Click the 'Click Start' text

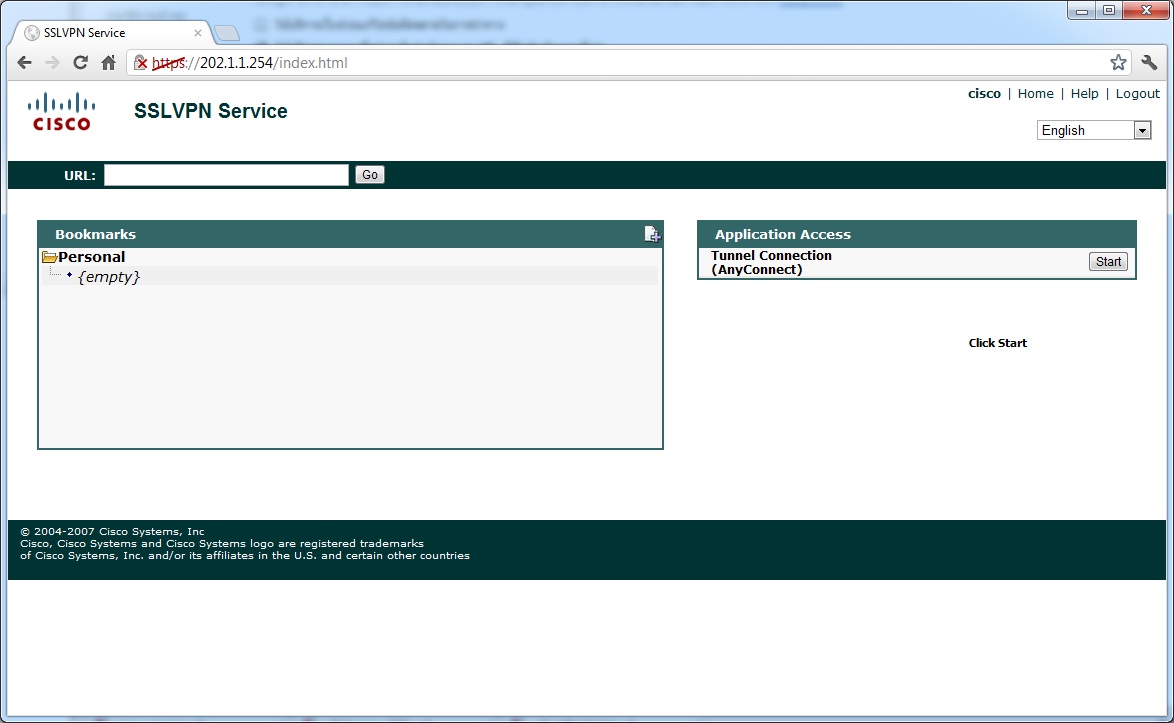click(x=997, y=343)
